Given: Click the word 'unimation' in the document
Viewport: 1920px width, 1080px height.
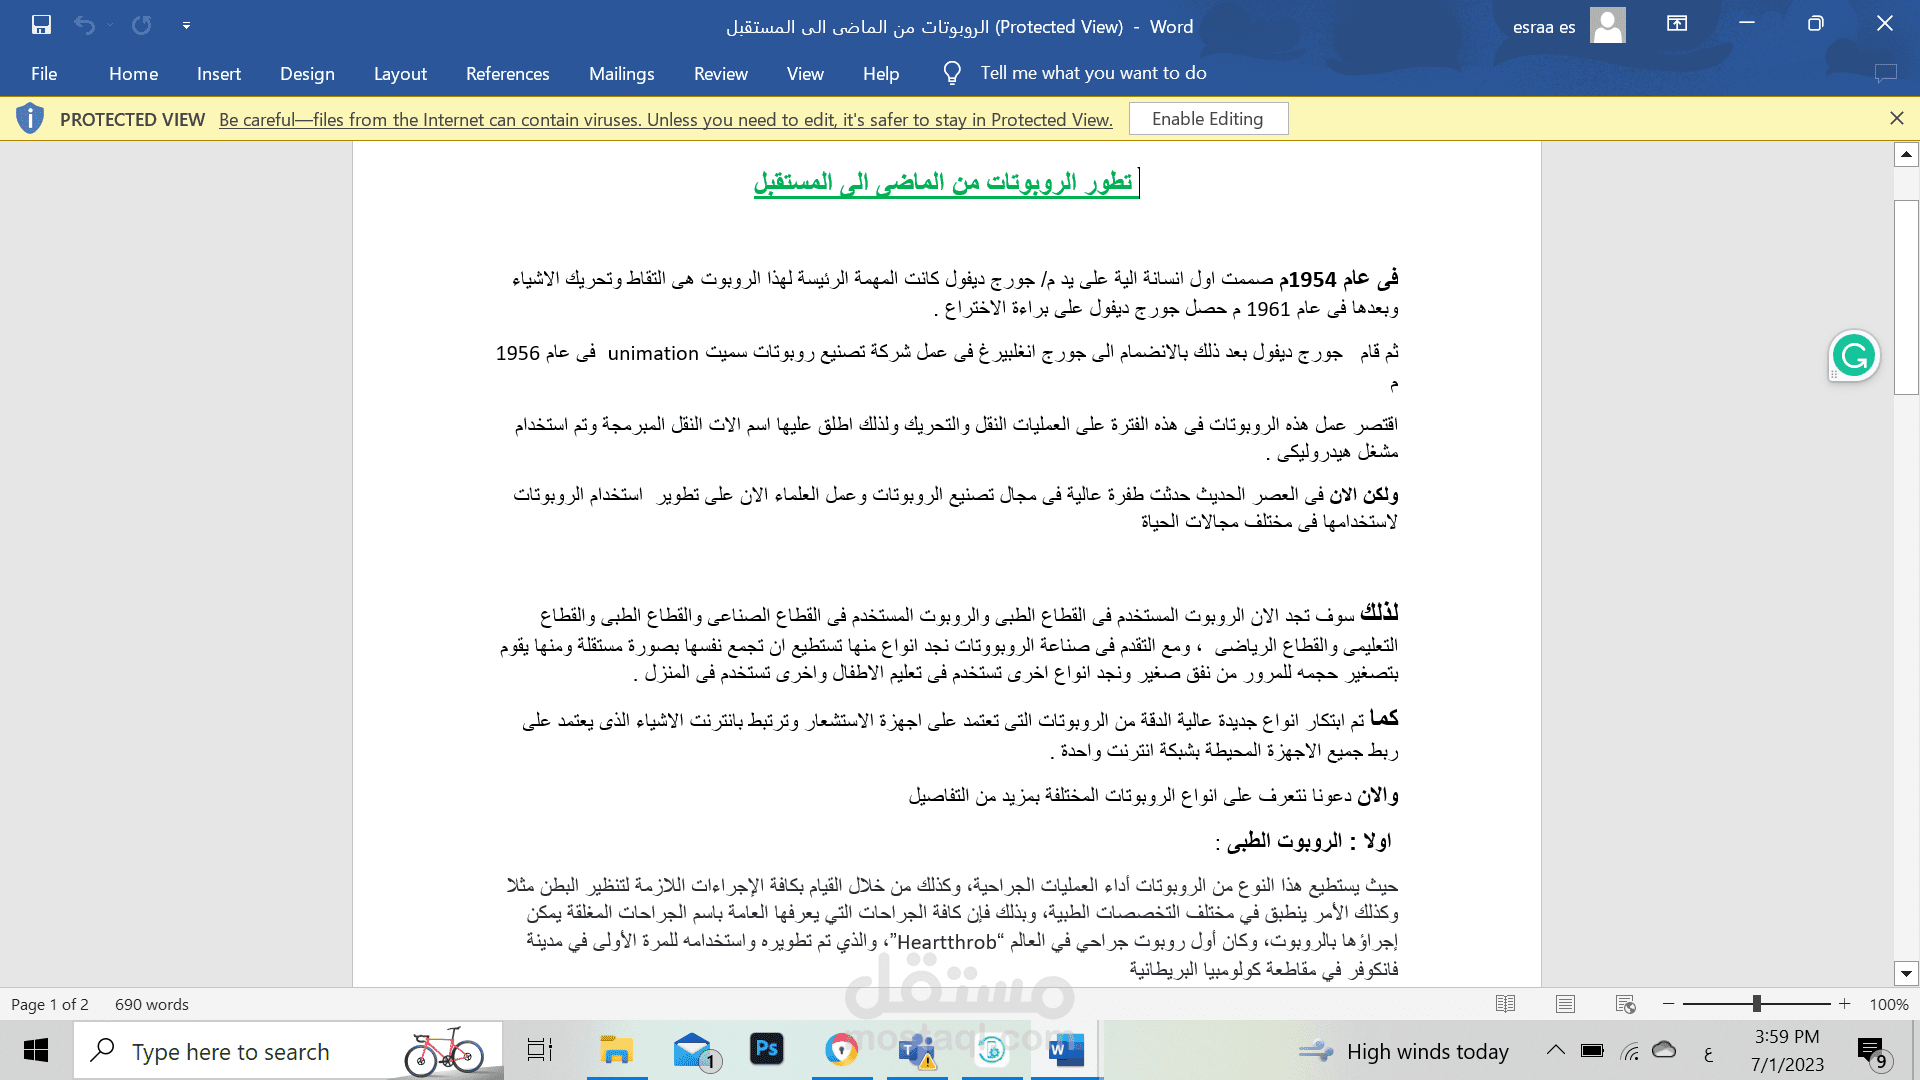Looking at the screenshot, I should [x=653, y=353].
